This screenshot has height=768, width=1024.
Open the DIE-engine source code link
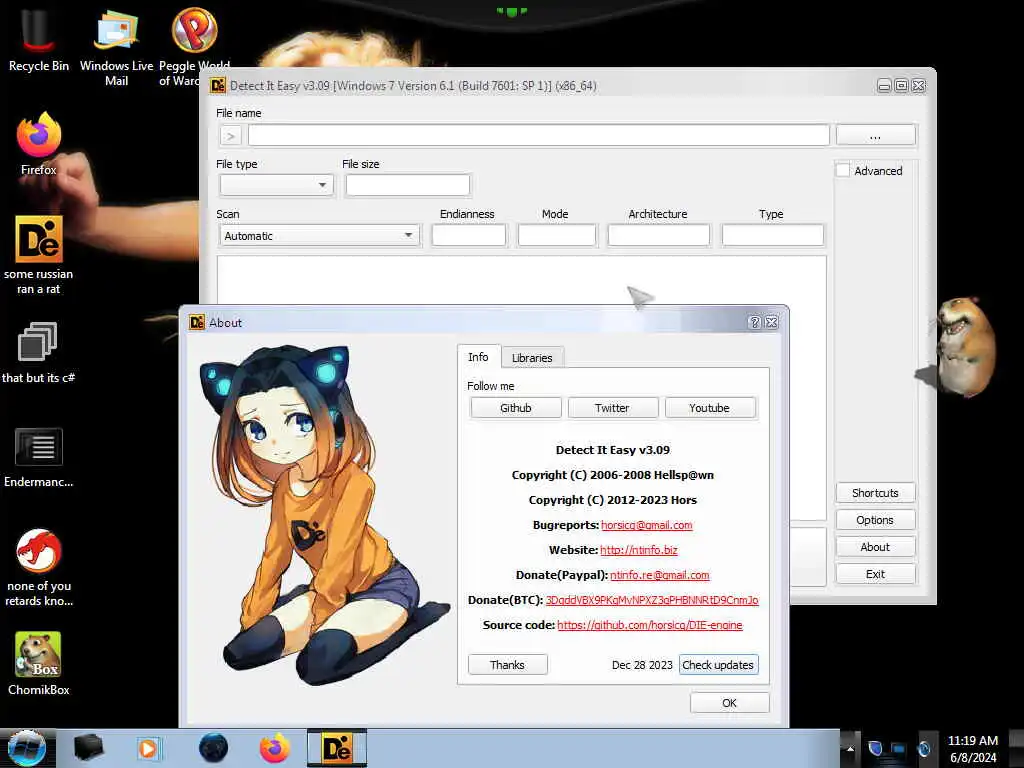(650, 625)
